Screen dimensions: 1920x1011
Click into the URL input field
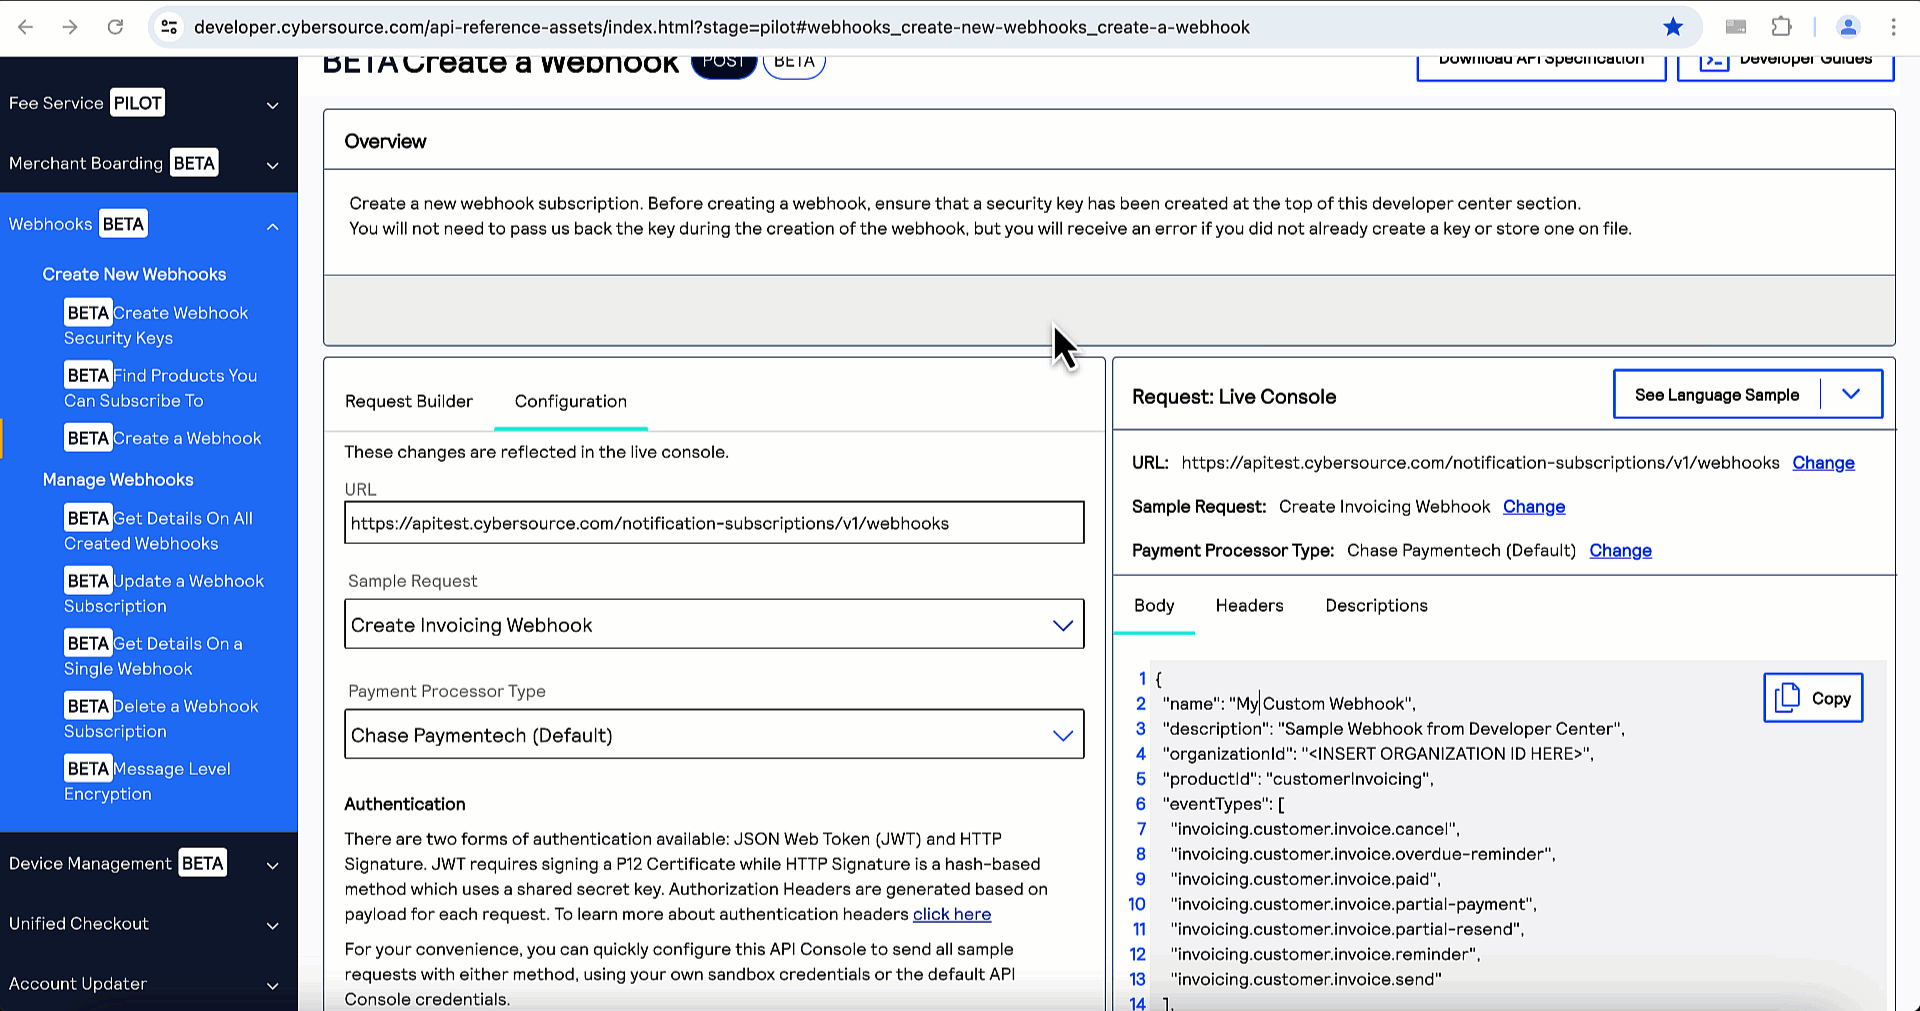tap(713, 523)
